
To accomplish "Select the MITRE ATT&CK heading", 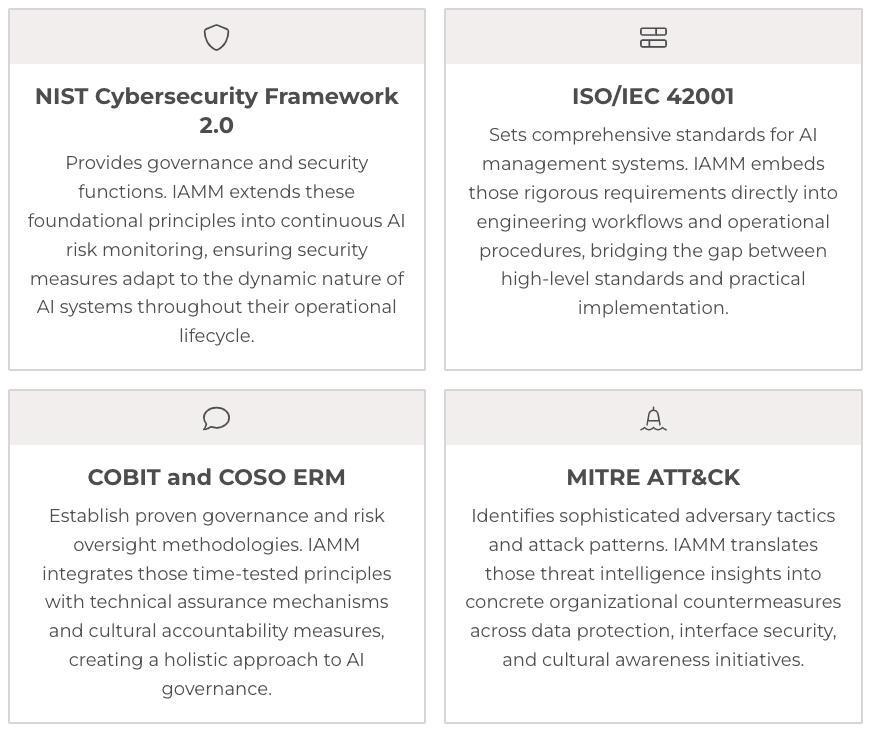I will [x=653, y=477].
